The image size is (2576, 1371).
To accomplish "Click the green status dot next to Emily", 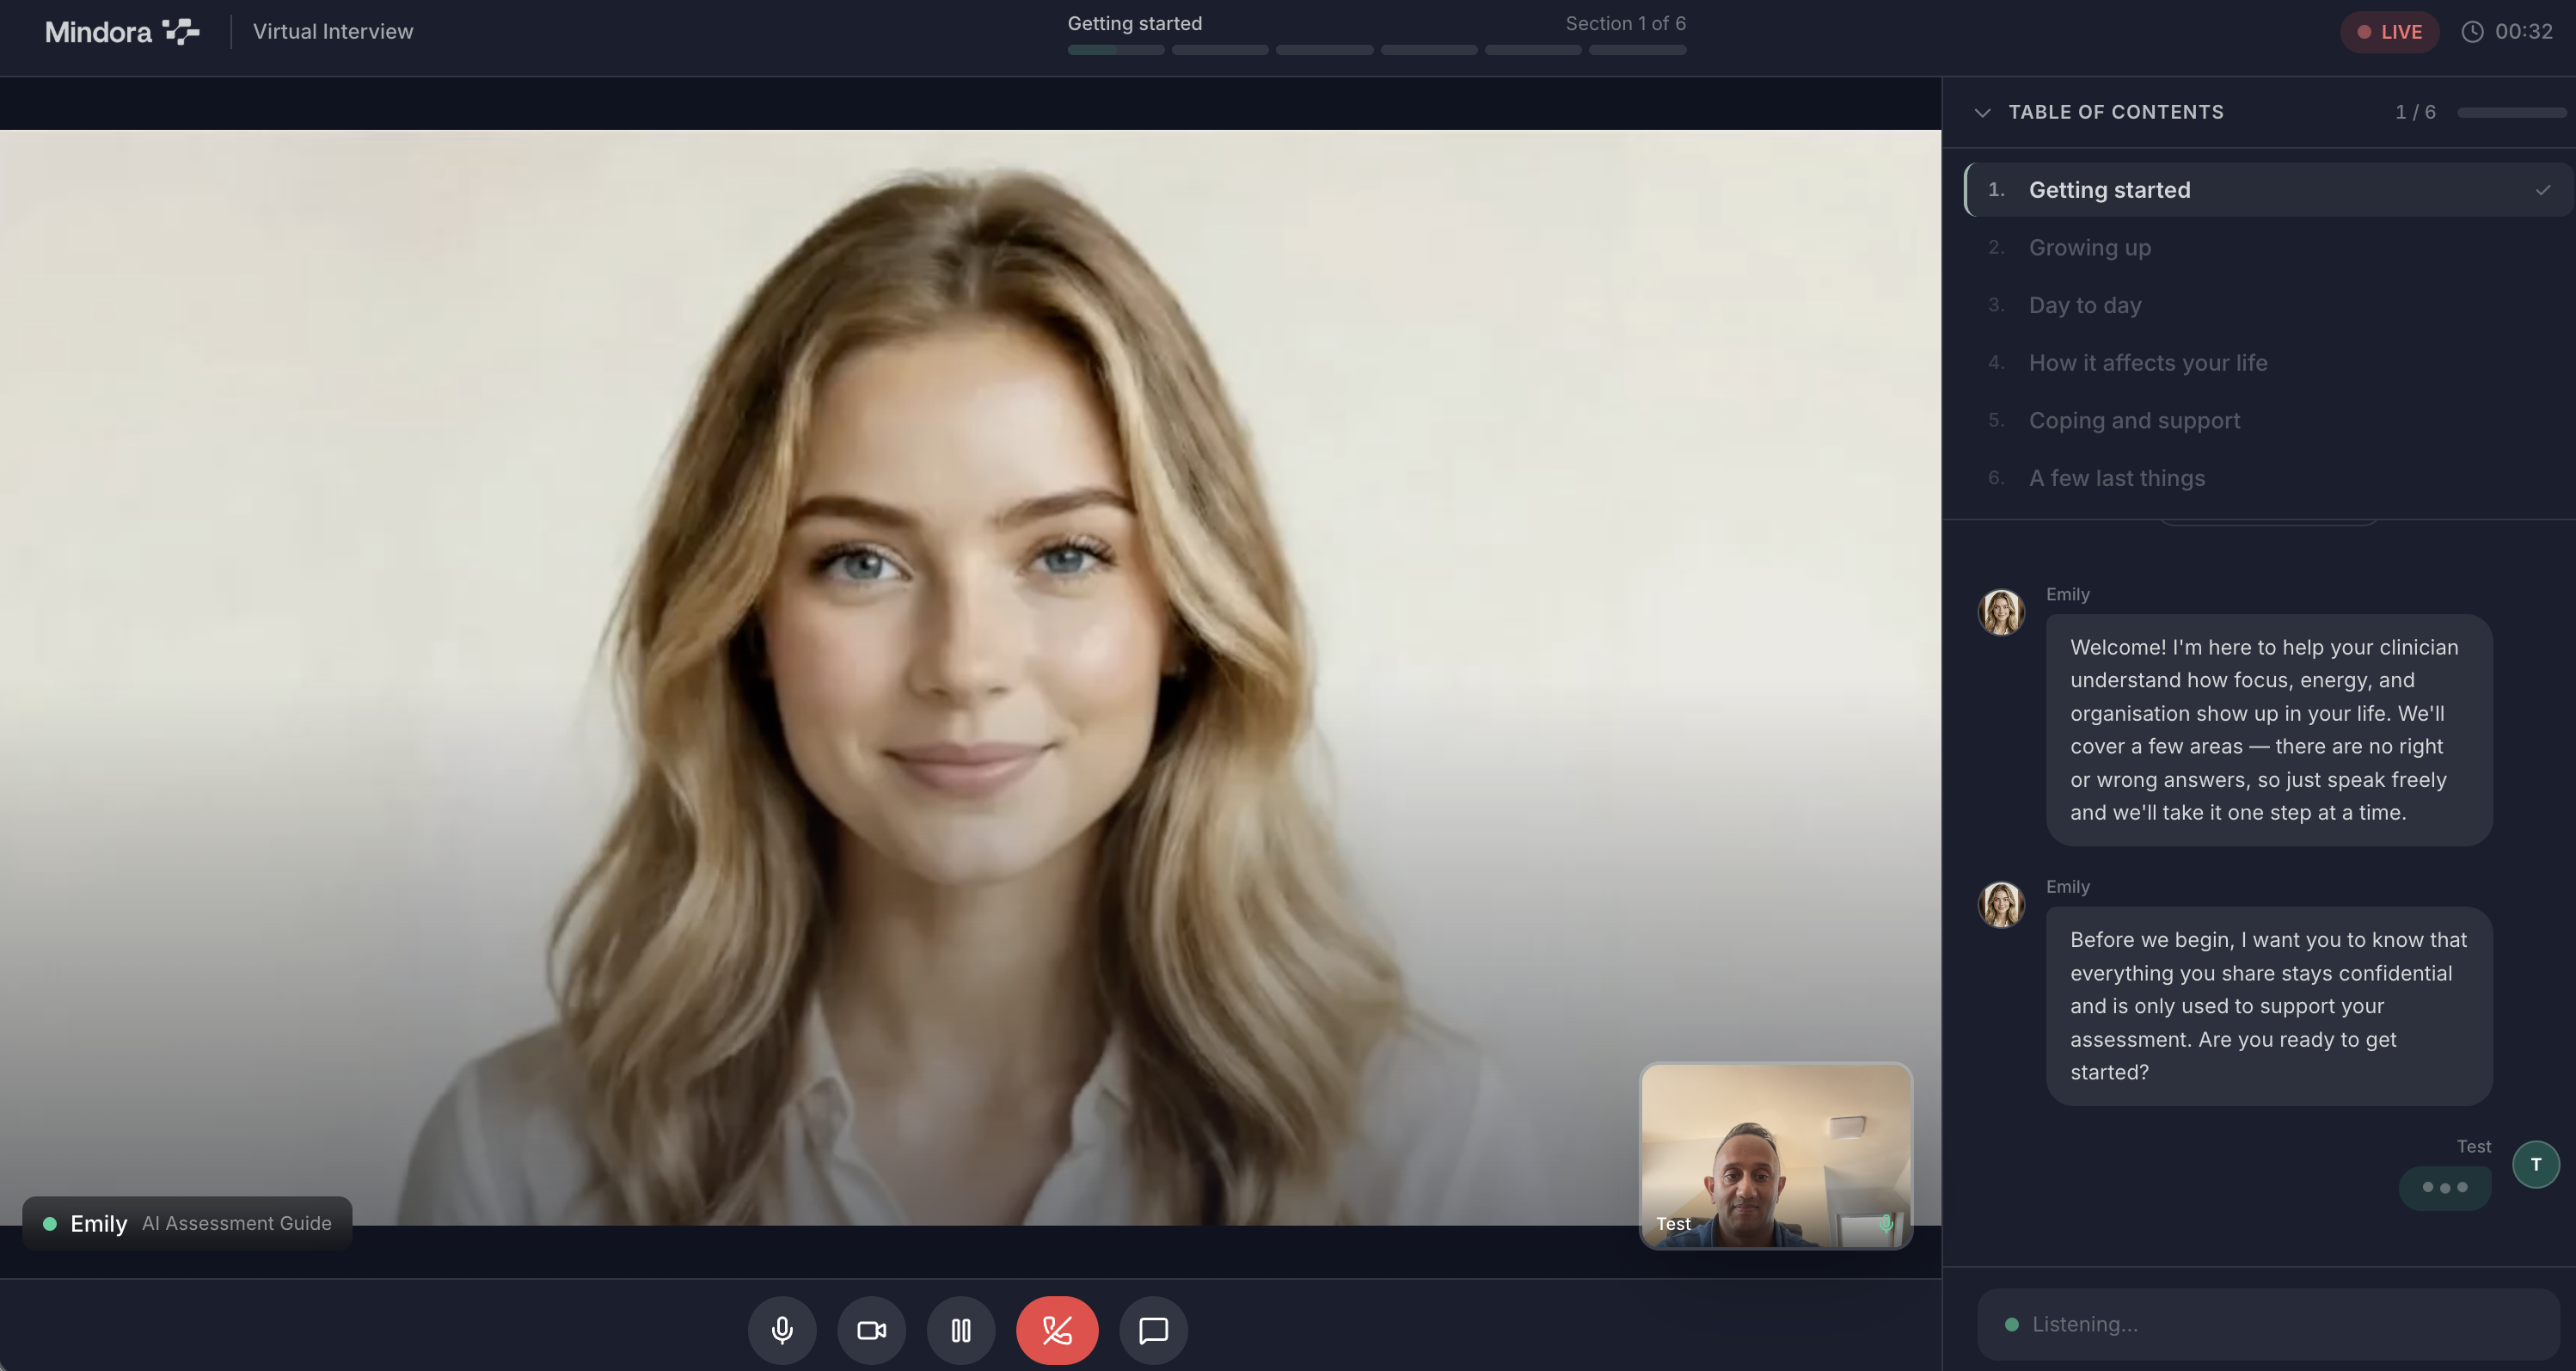I will pos(49,1223).
